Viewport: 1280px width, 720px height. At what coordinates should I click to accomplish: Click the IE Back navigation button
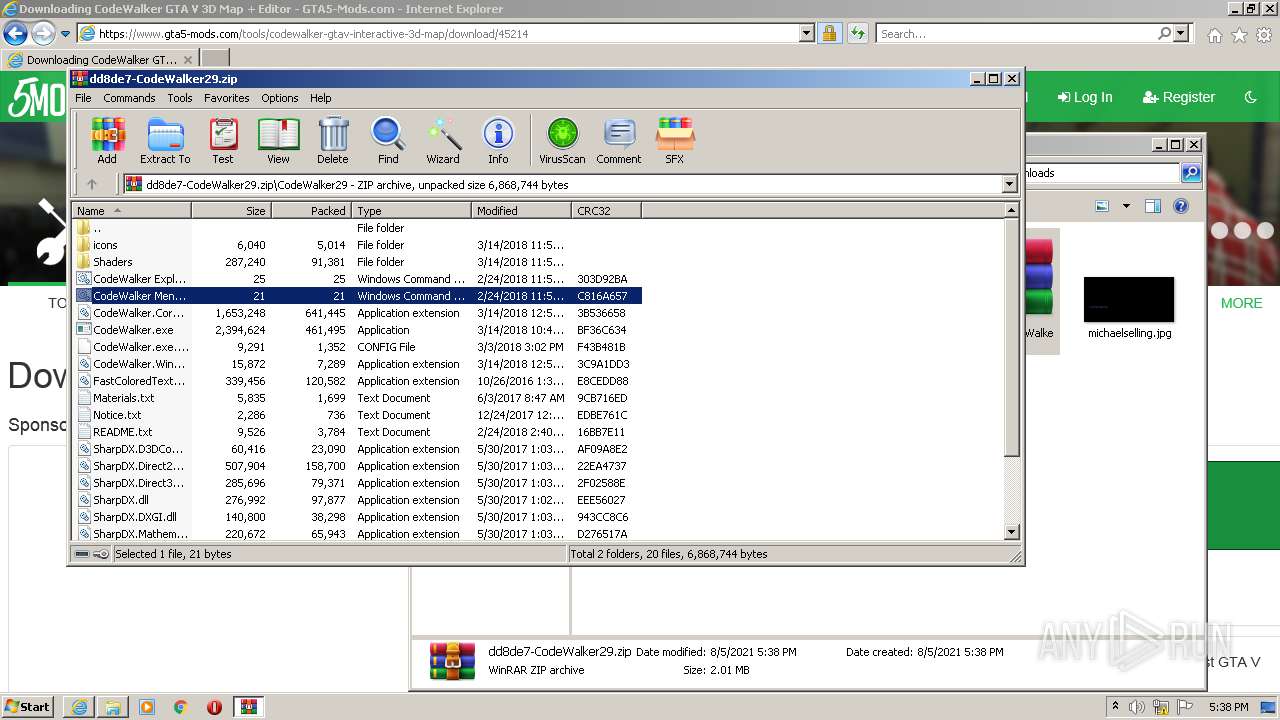[x=15, y=33]
